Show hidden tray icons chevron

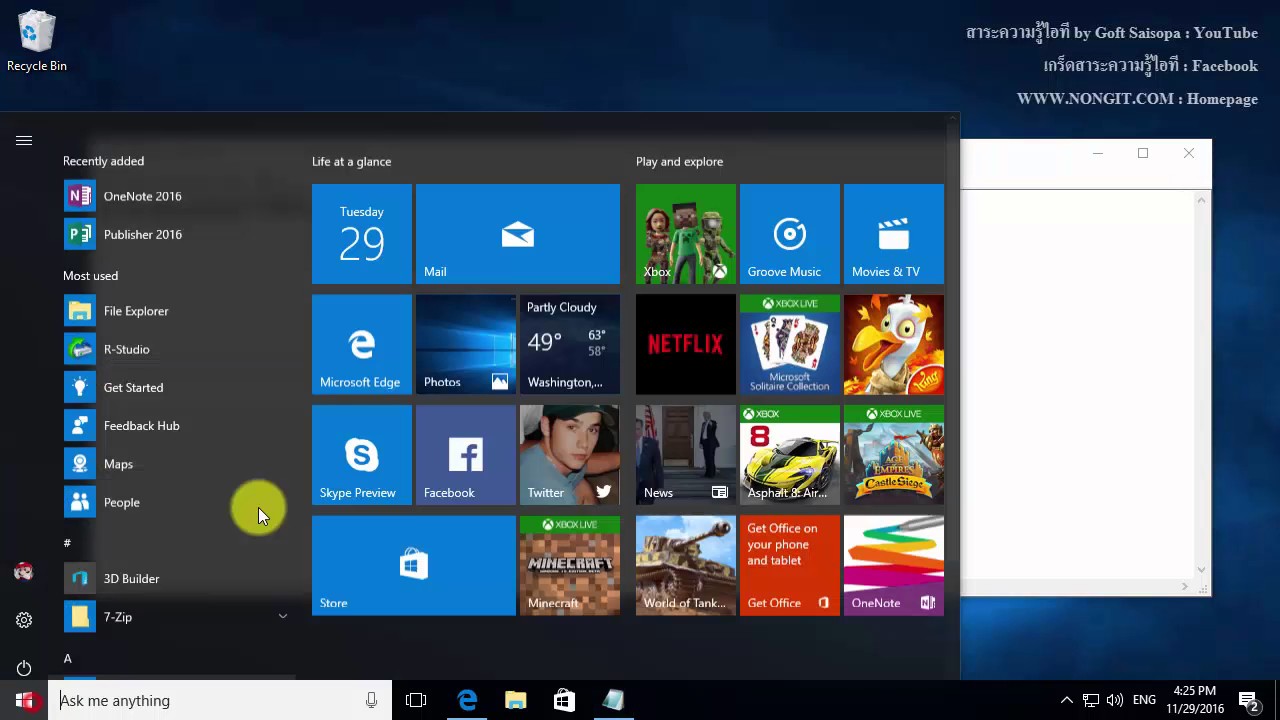pyautogui.click(x=1066, y=700)
